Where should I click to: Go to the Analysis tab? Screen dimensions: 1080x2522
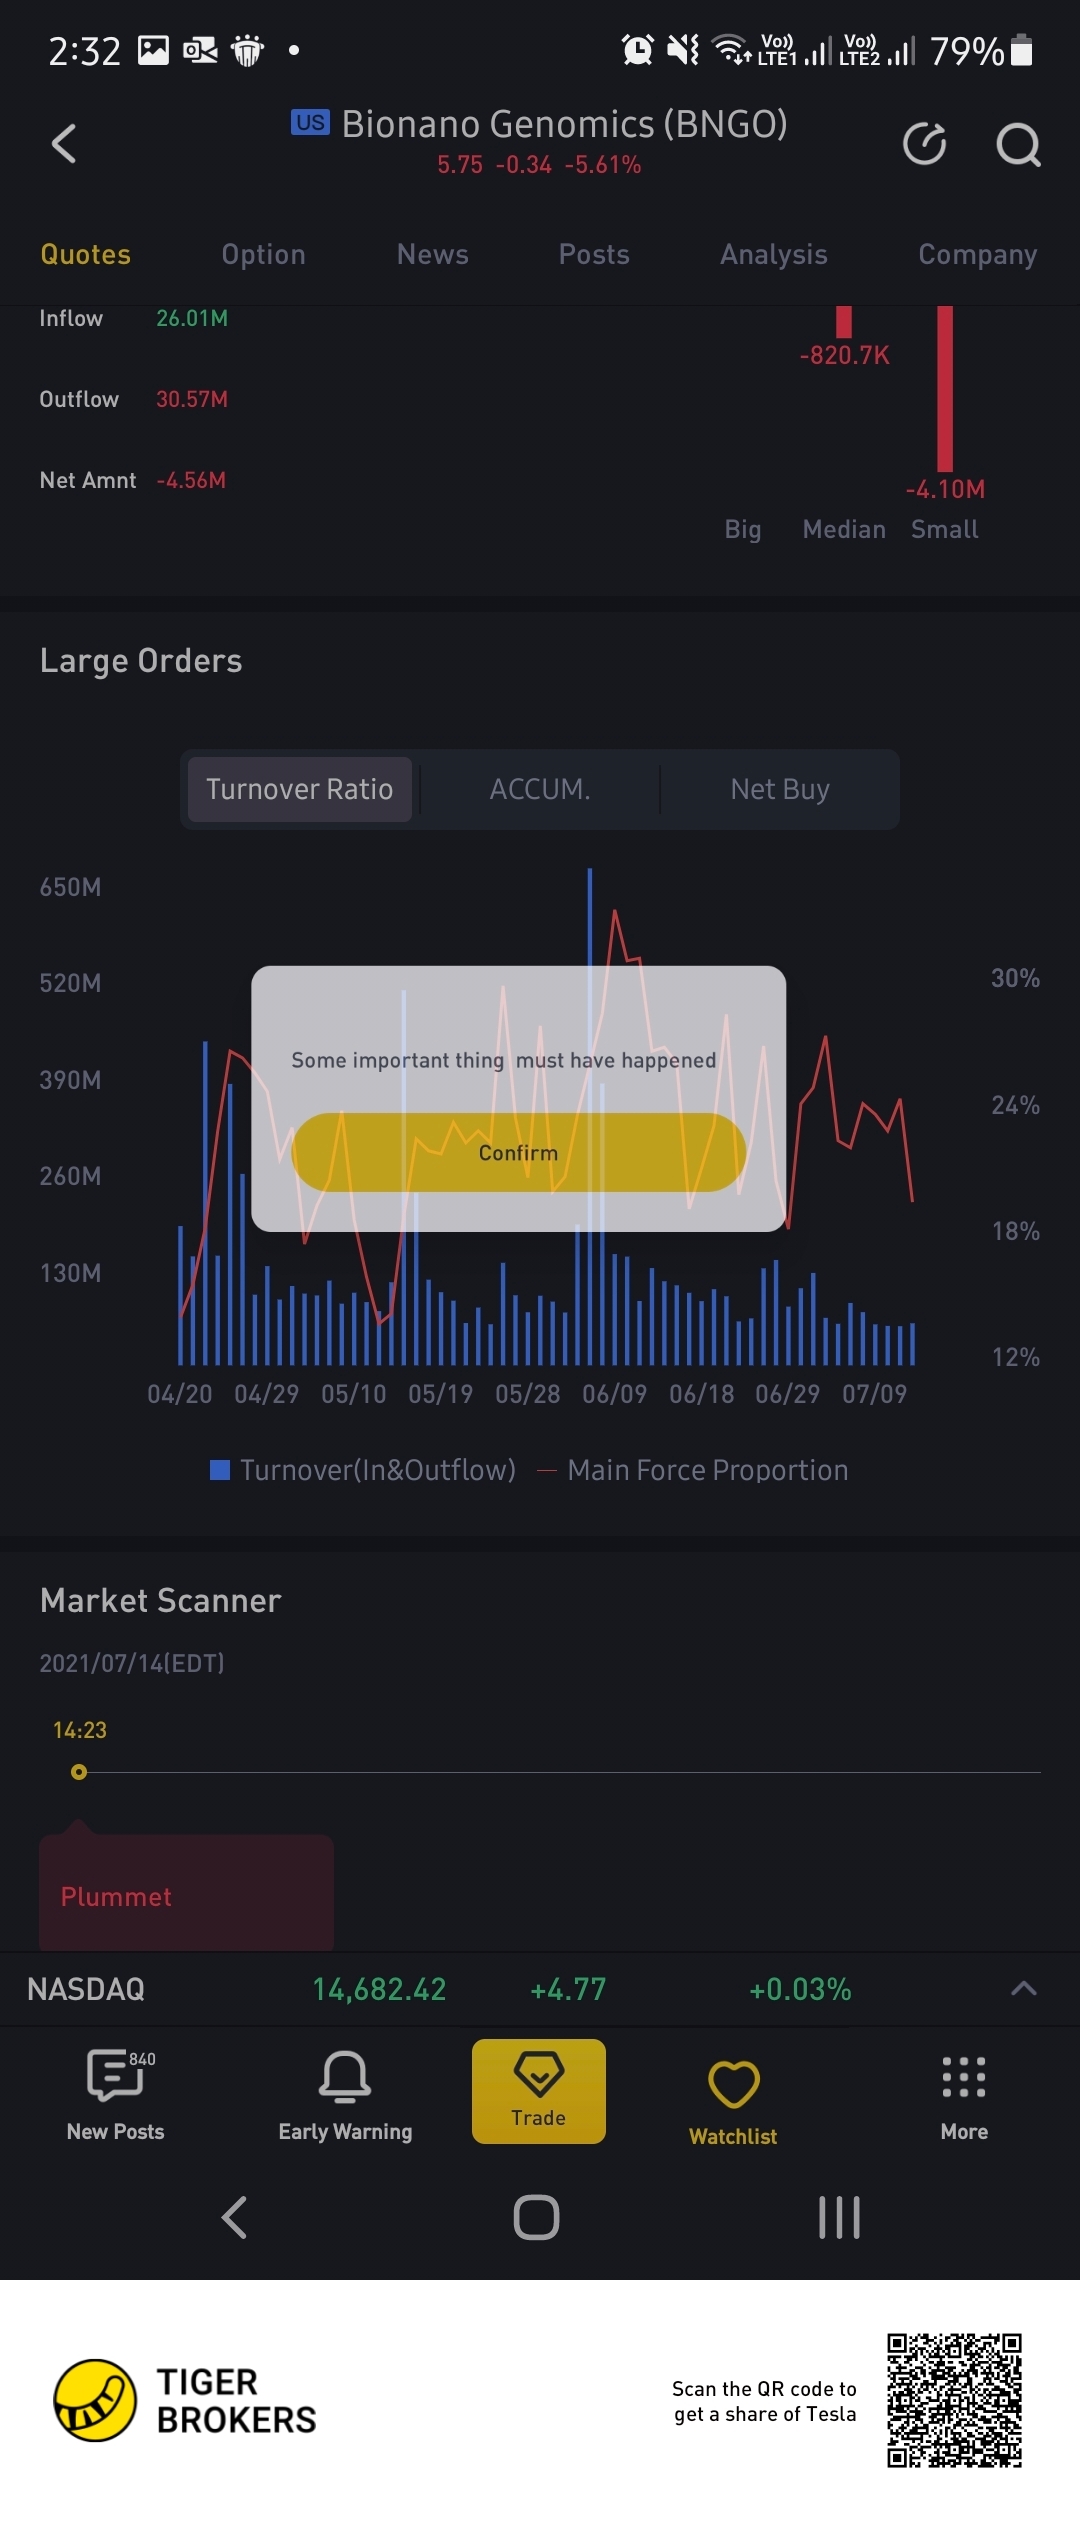pos(773,254)
